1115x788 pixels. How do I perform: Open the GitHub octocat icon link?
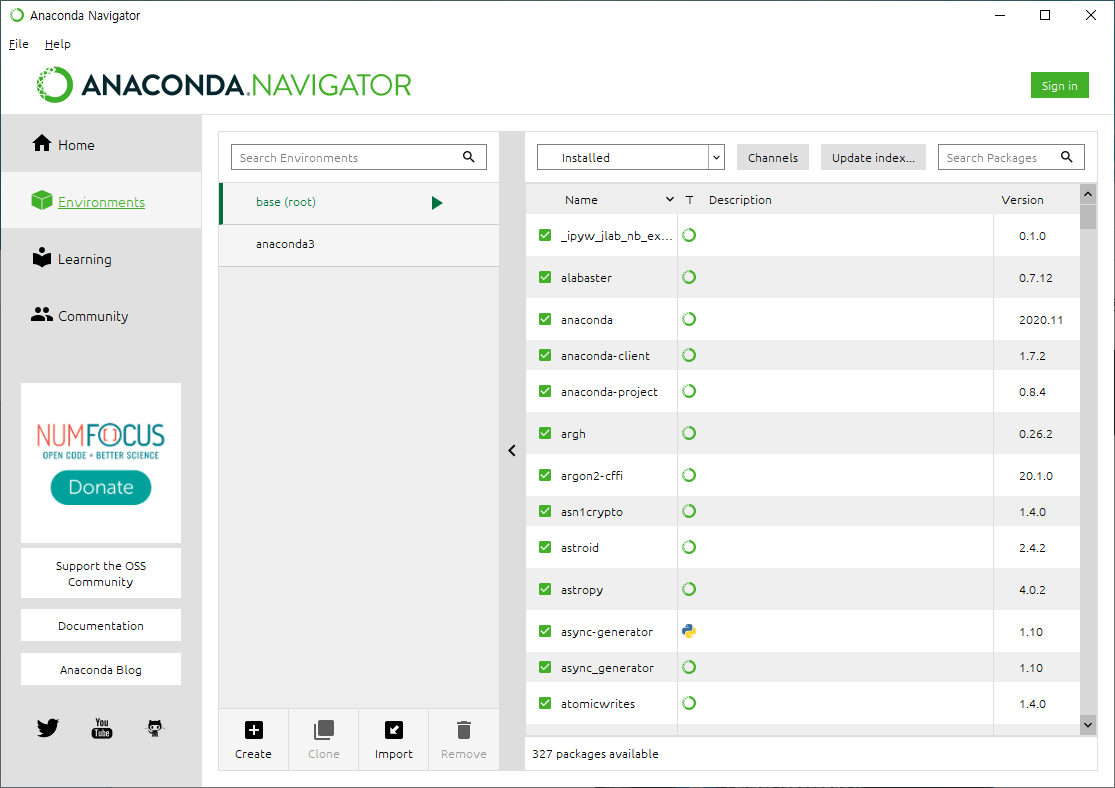pyautogui.click(x=155, y=728)
